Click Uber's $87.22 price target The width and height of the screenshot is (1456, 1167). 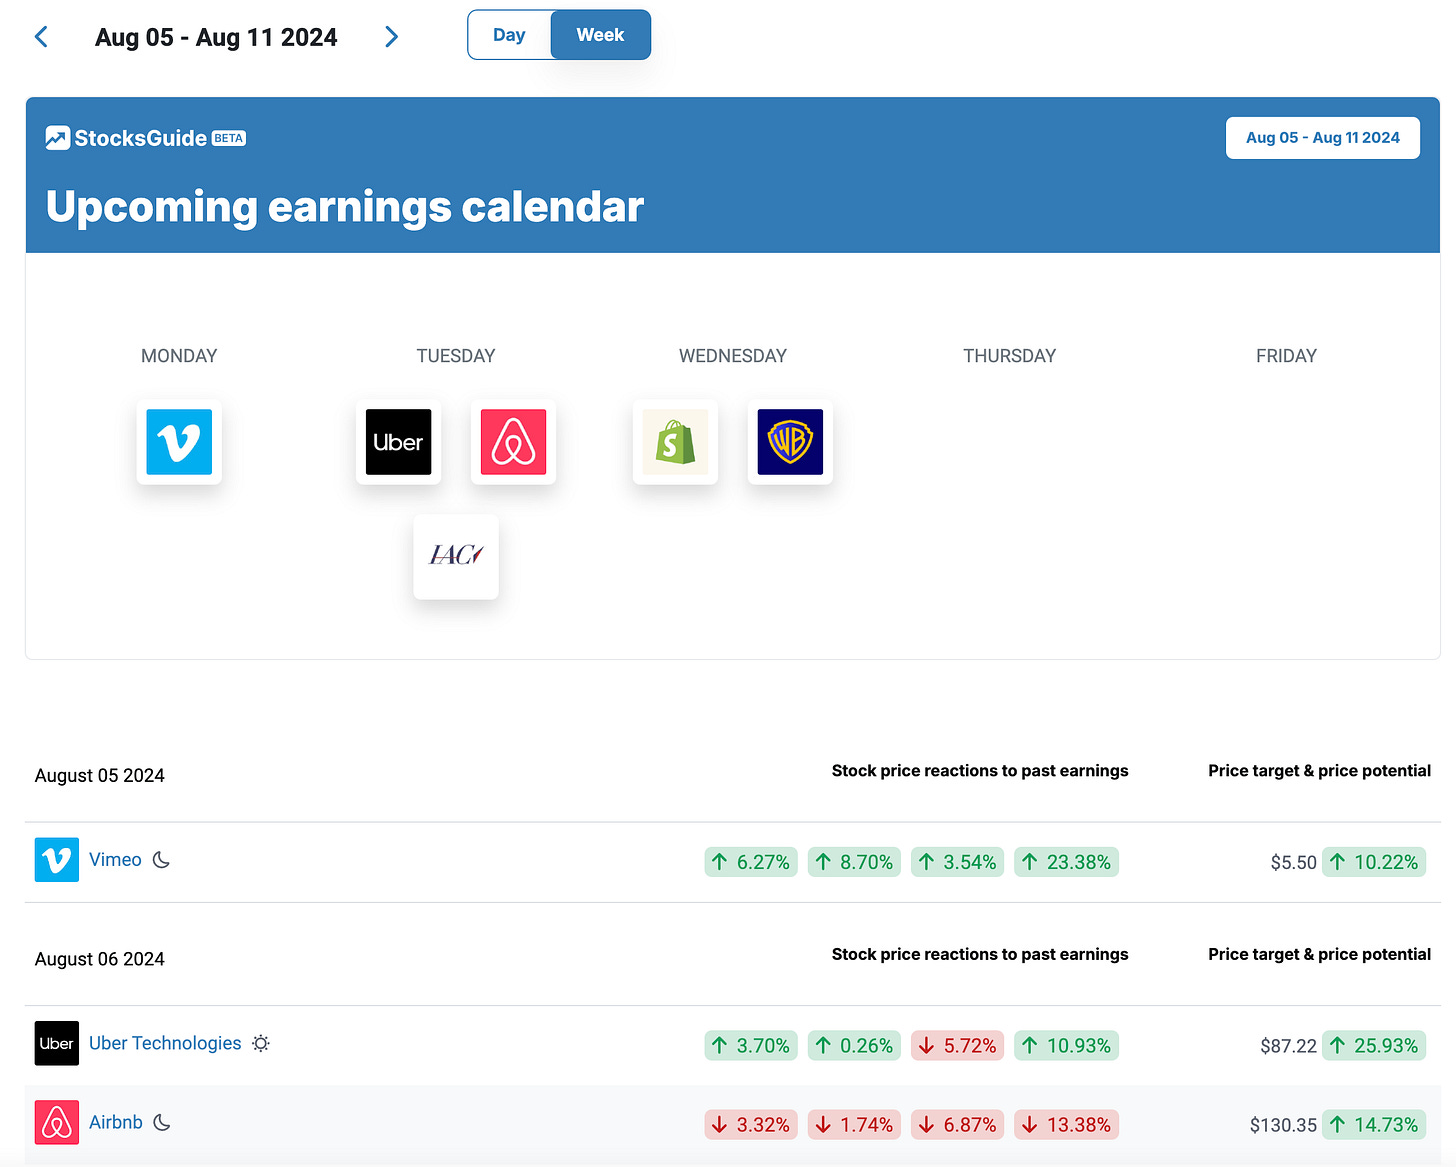coord(1288,1046)
